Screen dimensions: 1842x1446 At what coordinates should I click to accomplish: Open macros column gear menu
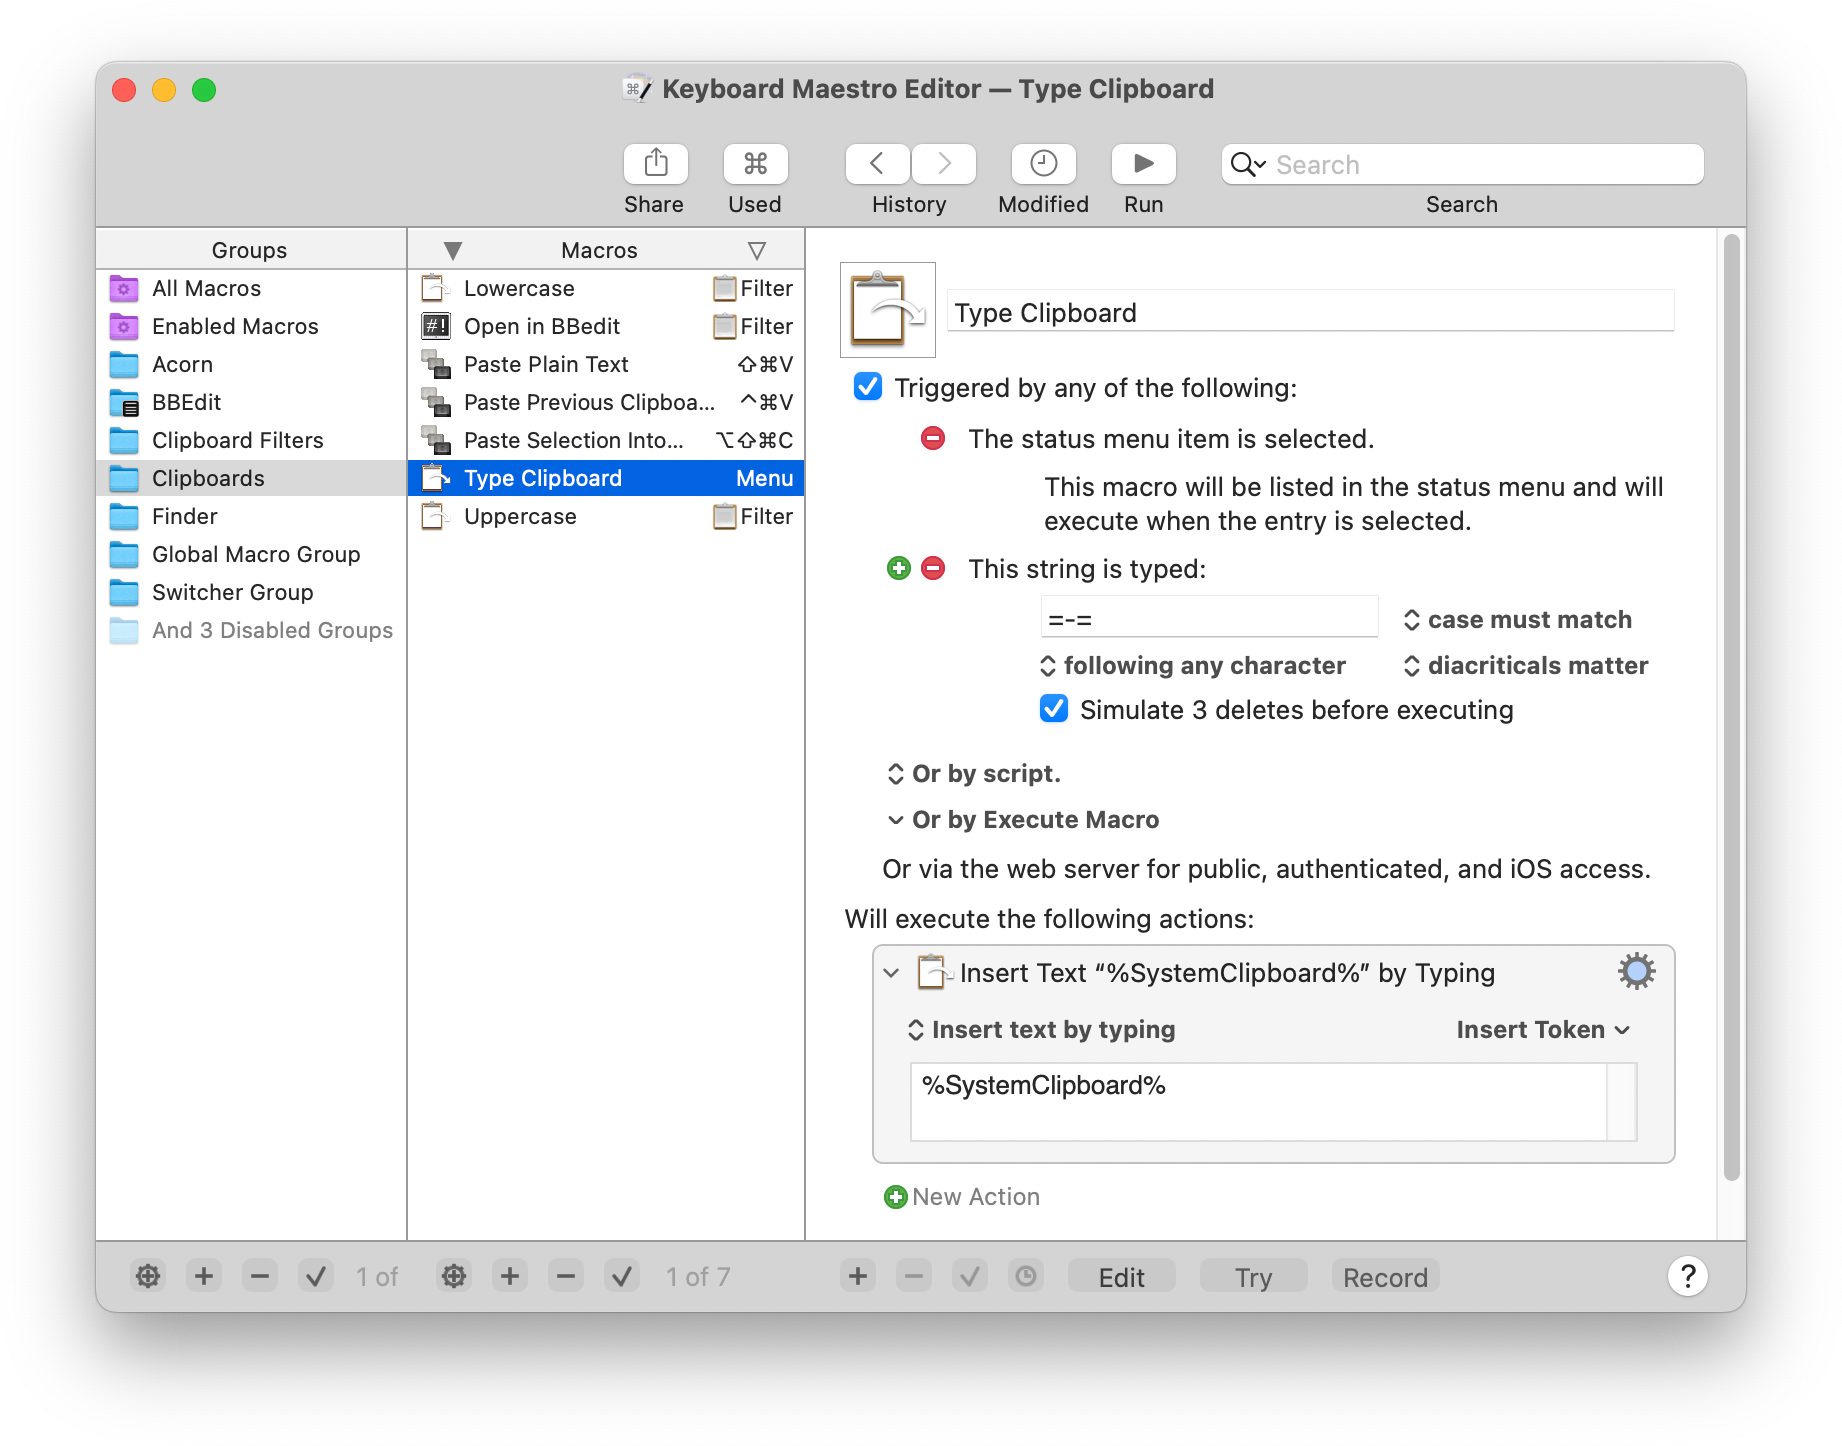click(454, 1276)
